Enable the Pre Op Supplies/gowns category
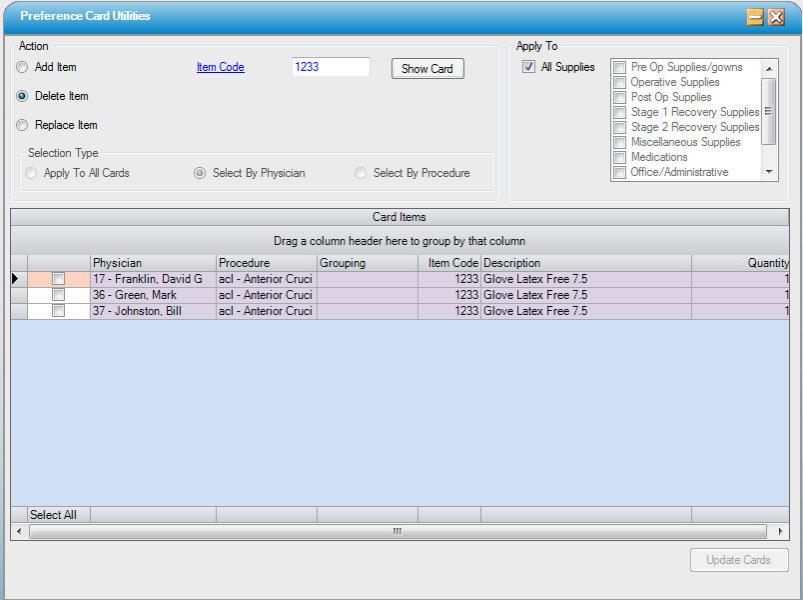This screenshot has height=600, width=803. [x=619, y=67]
